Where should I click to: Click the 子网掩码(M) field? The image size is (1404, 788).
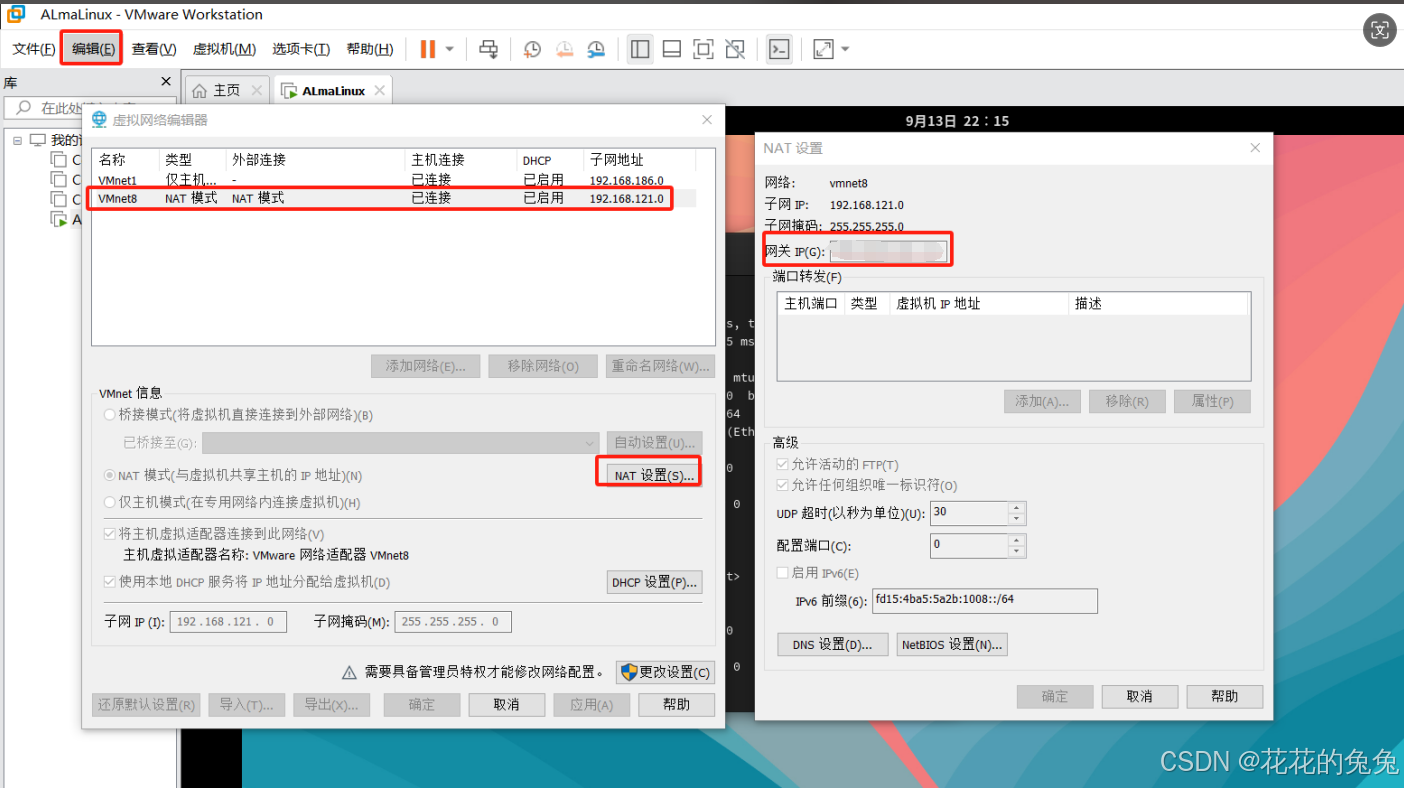click(453, 622)
